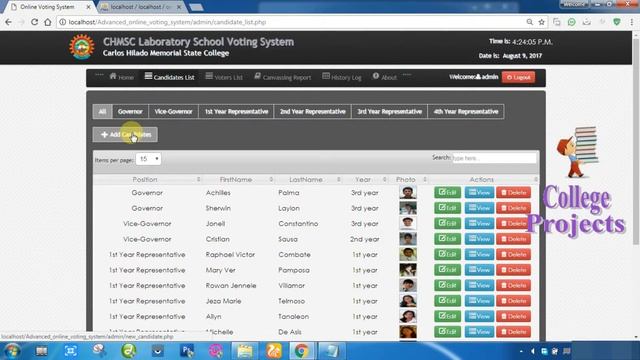Screen dimensions: 640x360
Task: Open the About menu item
Action: coord(384,77)
